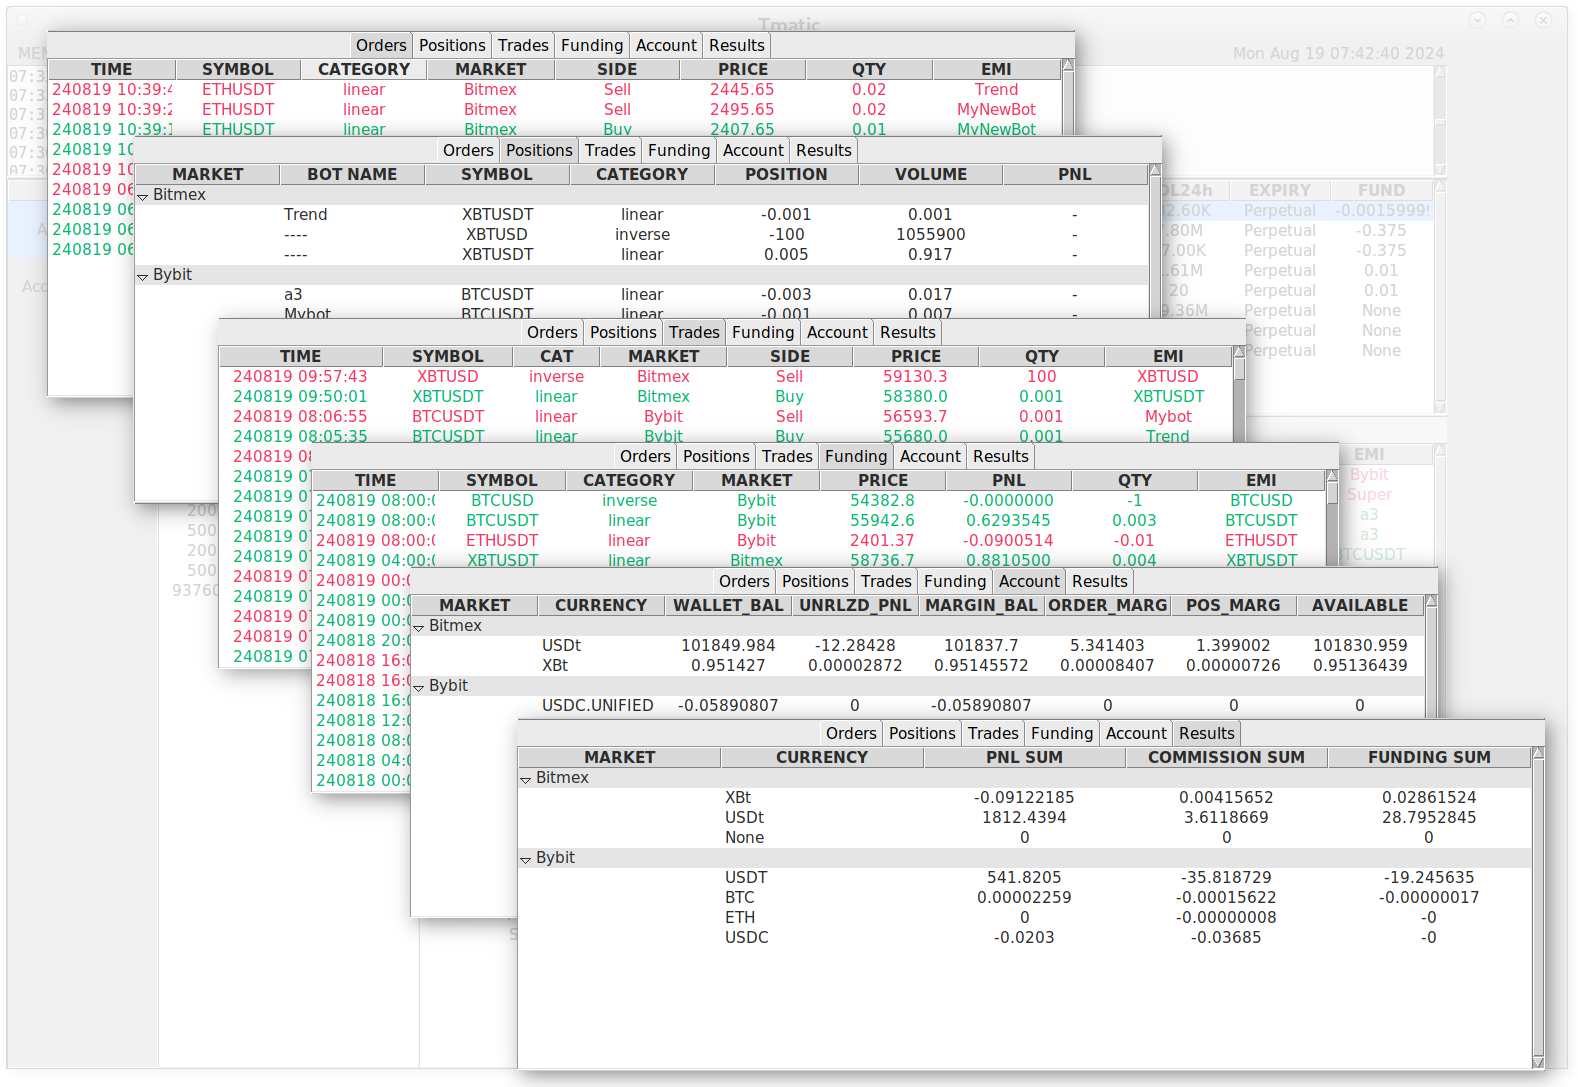Image resolution: width=1578 pixels, height=1087 pixels.
Task: Select the USDT results row showing 541.8205
Action: 1025,877
